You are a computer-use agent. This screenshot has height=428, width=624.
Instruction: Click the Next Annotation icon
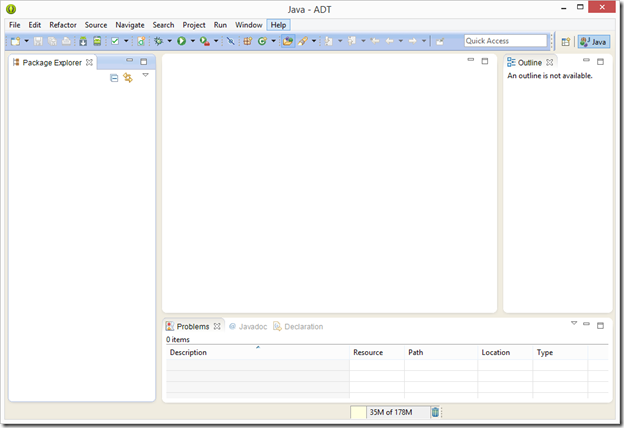(329, 41)
